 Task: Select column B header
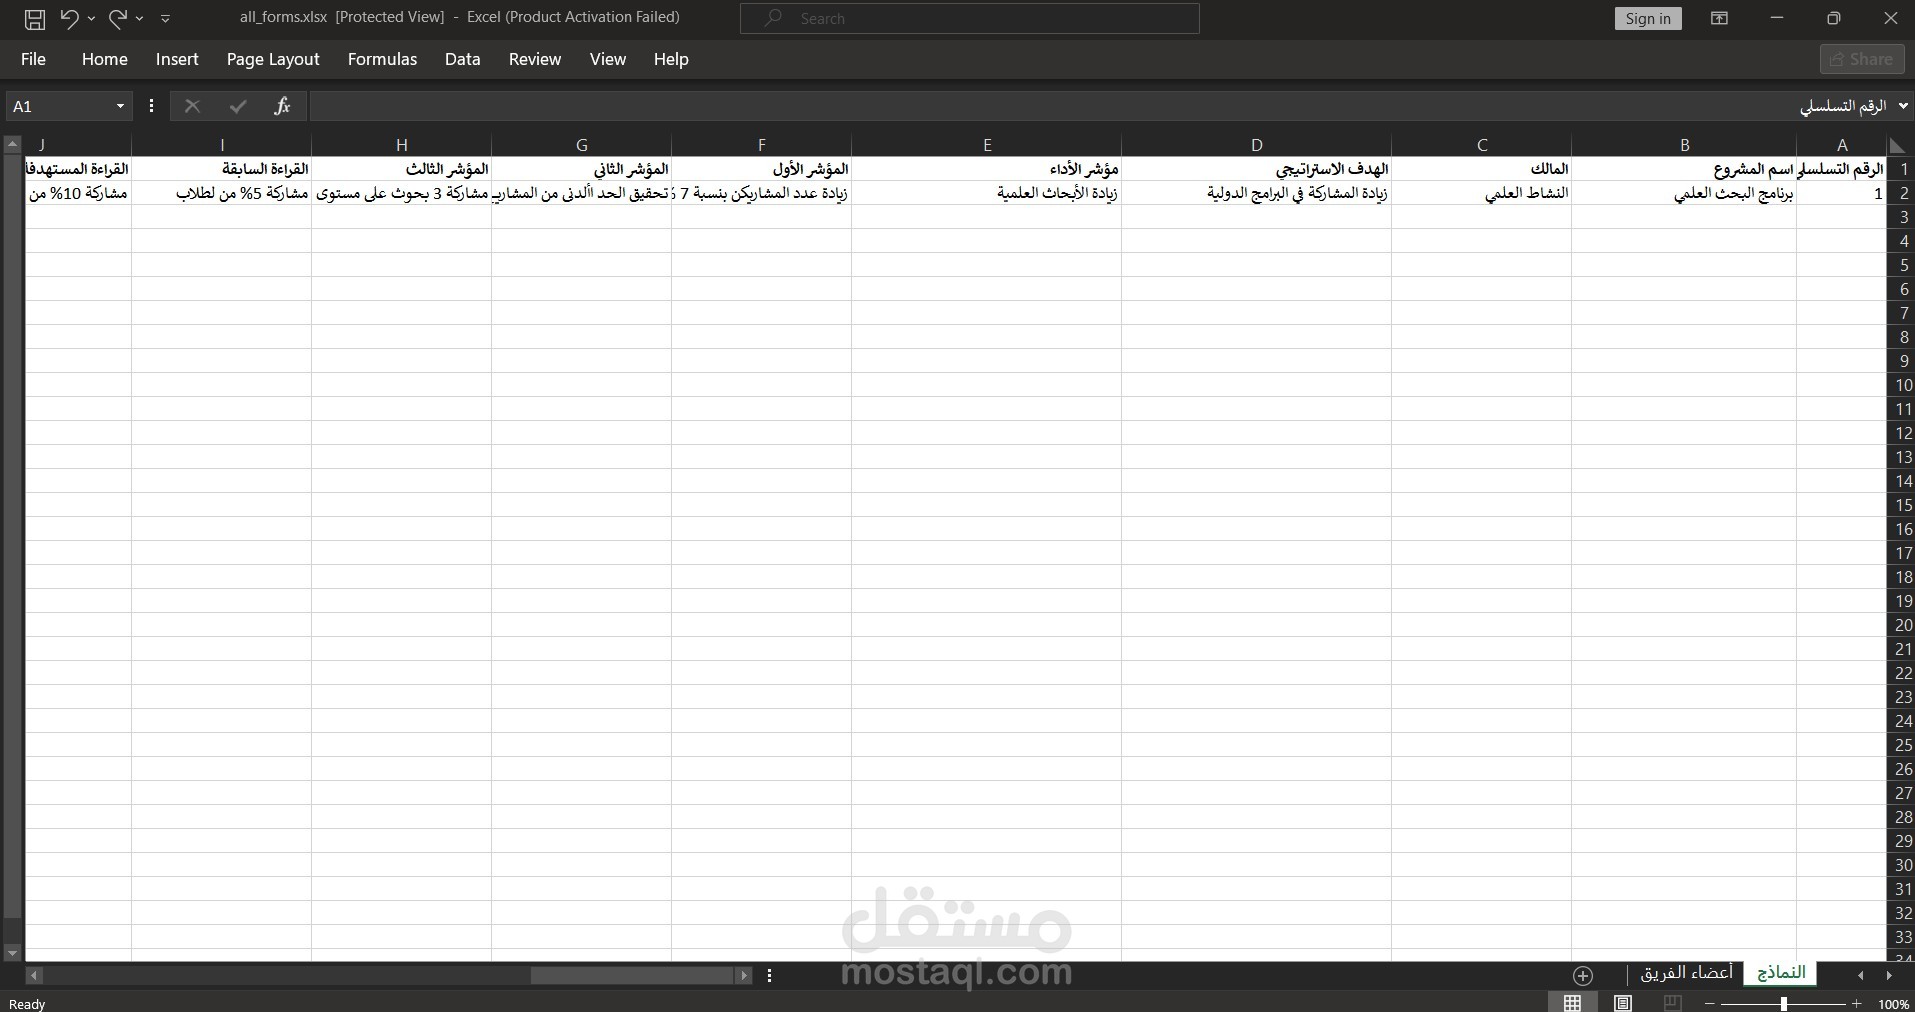pos(1684,146)
